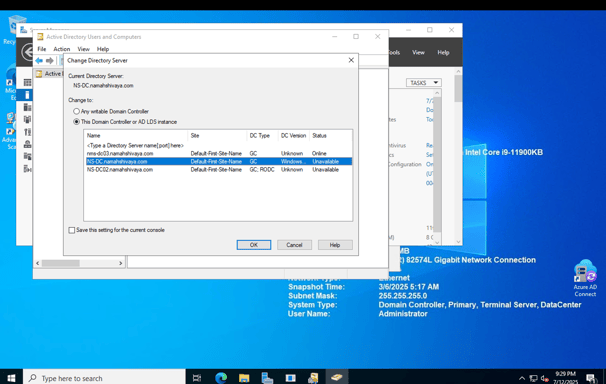The width and height of the screenshot is (606, 384).
Task: Open the Action menu
Action: (x=61, y=49)
